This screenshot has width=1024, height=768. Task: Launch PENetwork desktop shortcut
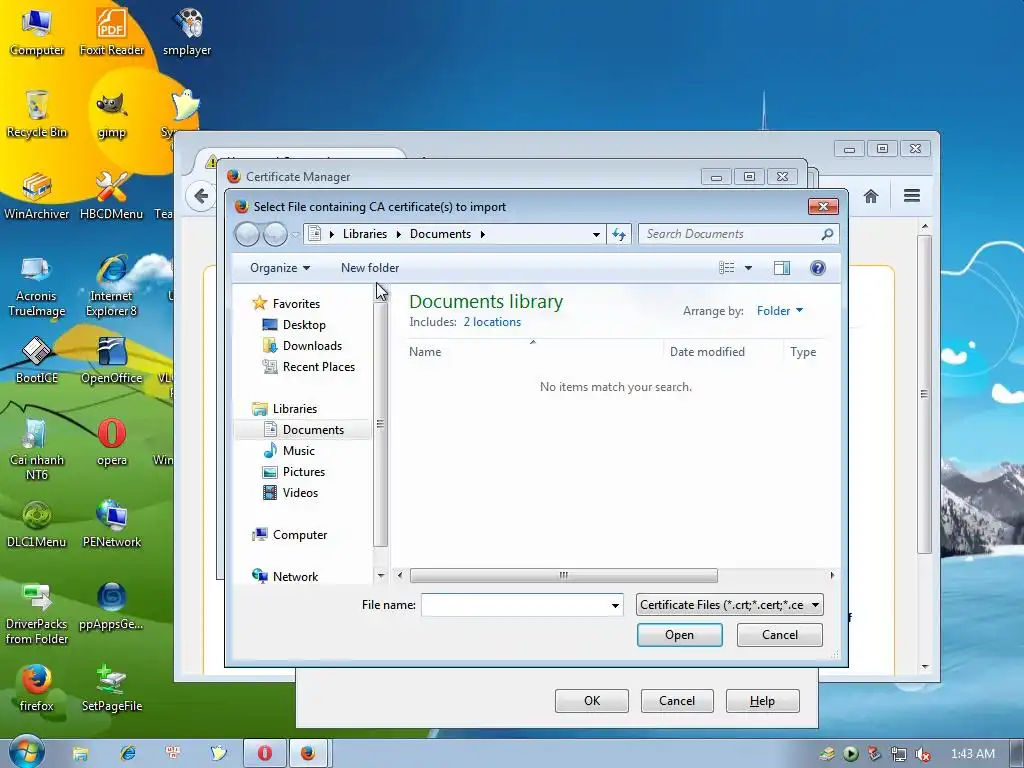pos(112,524)
